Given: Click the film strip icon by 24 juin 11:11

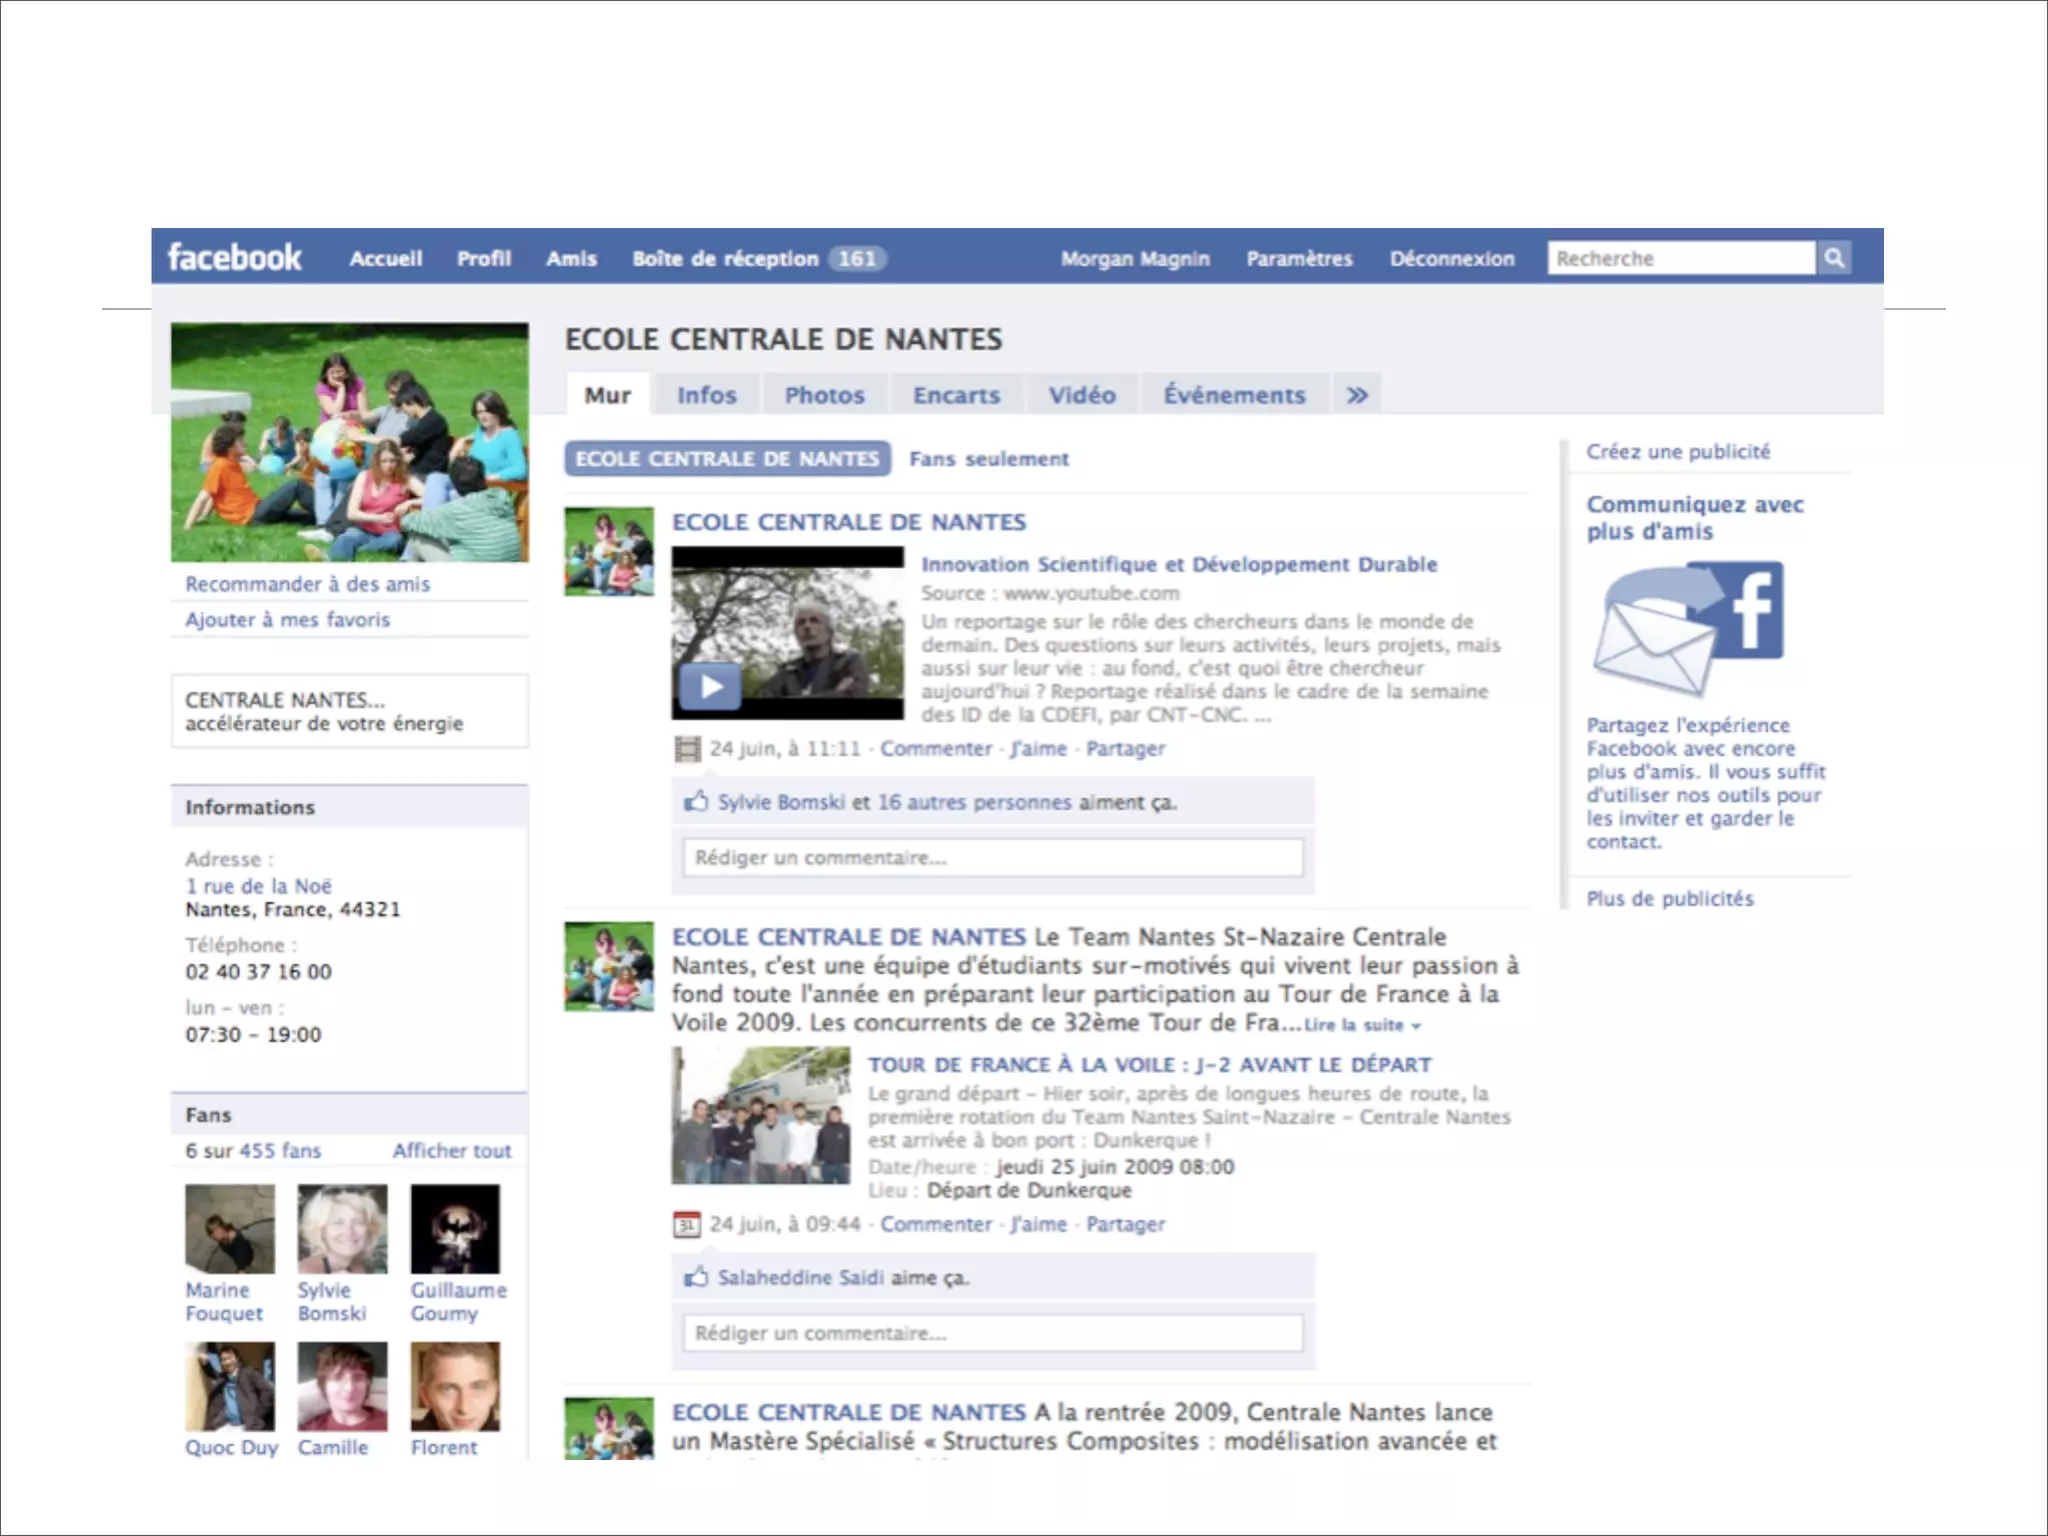Looking at the screenshot, I should pyautogui.click(x=687, y=749).
